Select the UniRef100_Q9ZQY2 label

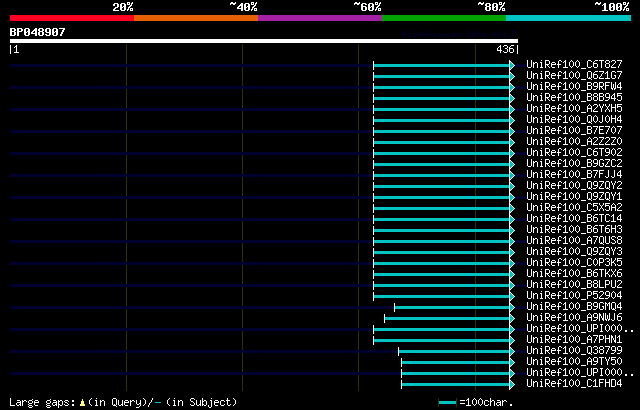click(x=574, y=185)
